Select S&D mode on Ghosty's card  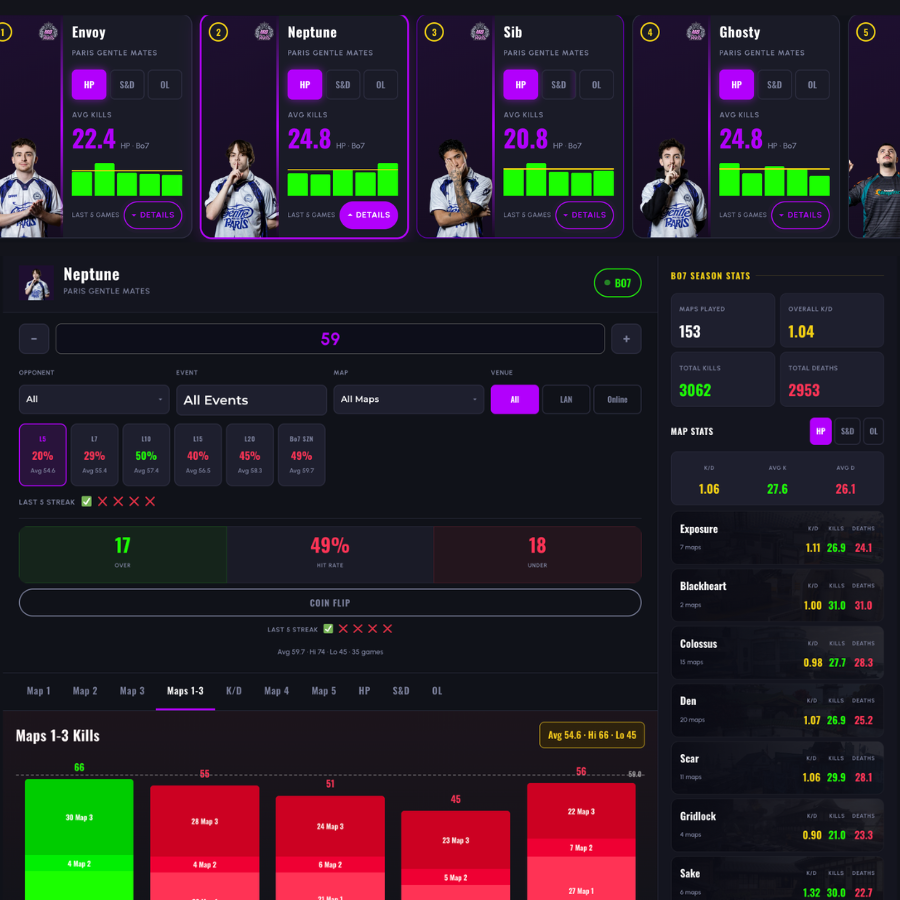click(x=774, y=84)
